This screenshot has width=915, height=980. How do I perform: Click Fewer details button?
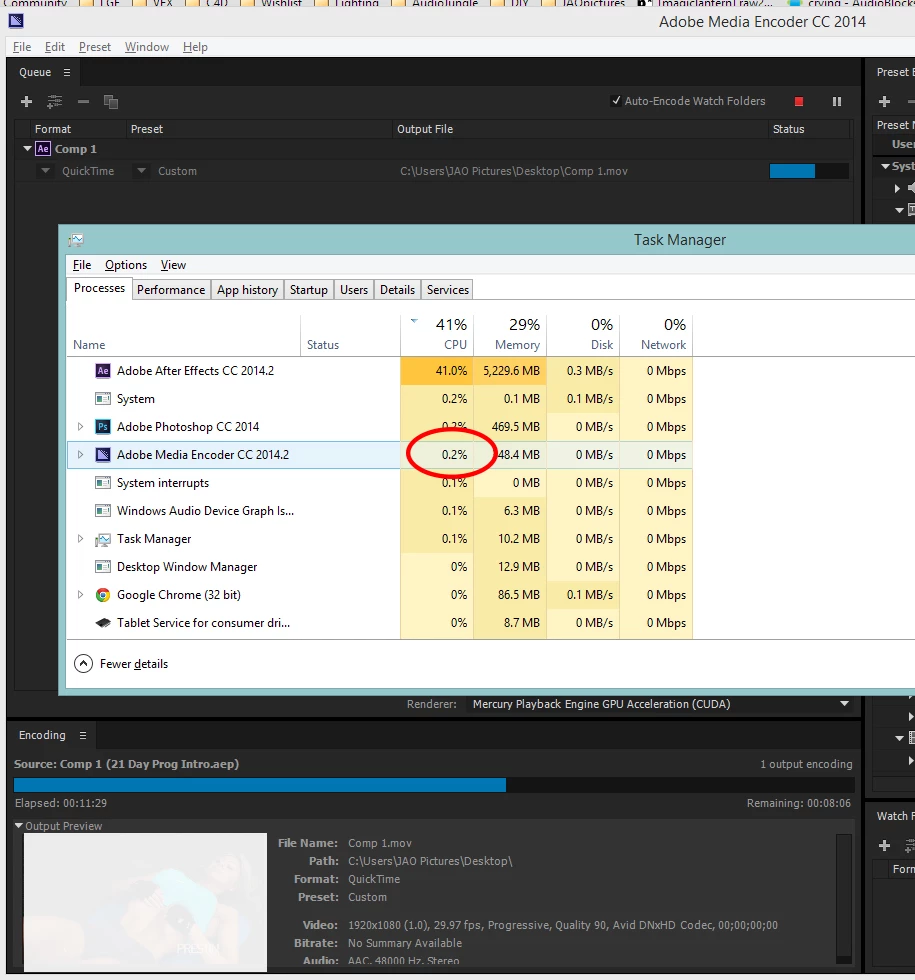[x=121, y=664]
